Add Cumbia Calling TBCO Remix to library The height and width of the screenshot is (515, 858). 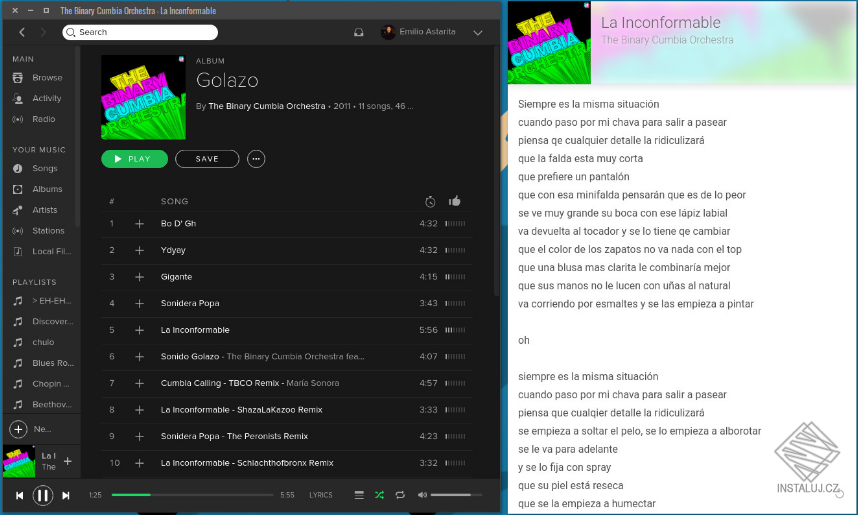point(140,384)
